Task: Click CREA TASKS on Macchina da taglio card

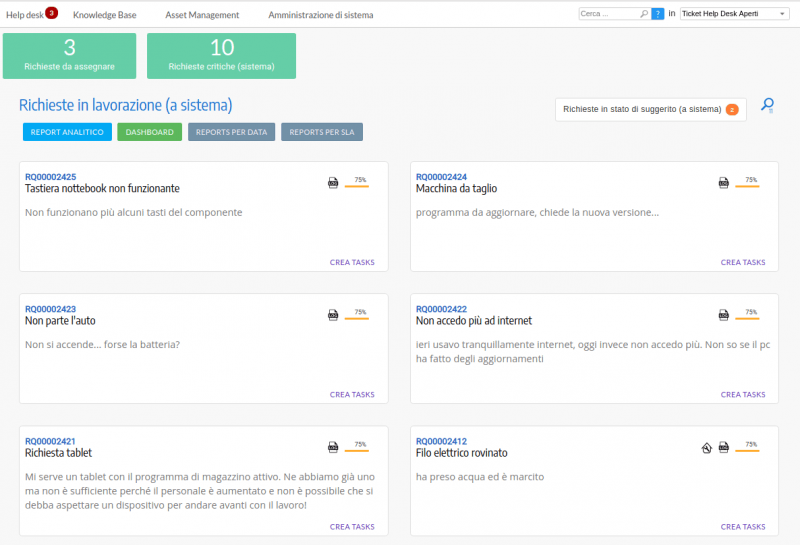Action: pos(743,262)
